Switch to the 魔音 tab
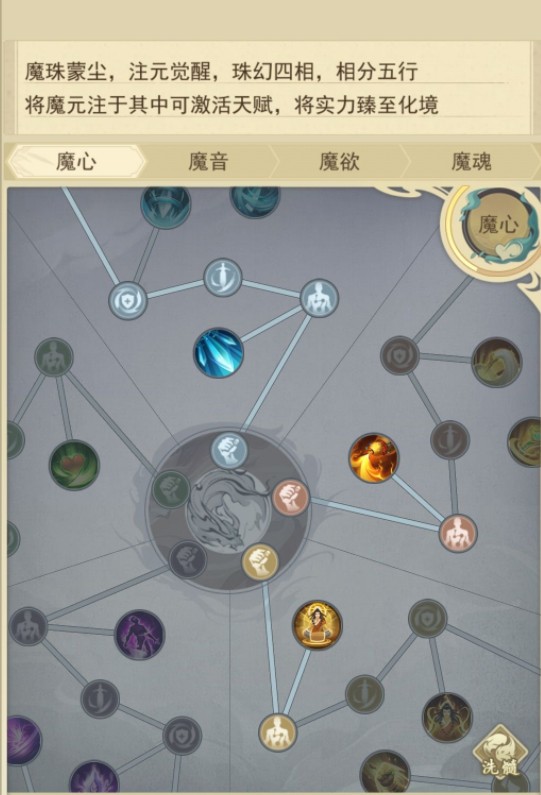This screenshot has width=541, height=795. click(208, 162)
